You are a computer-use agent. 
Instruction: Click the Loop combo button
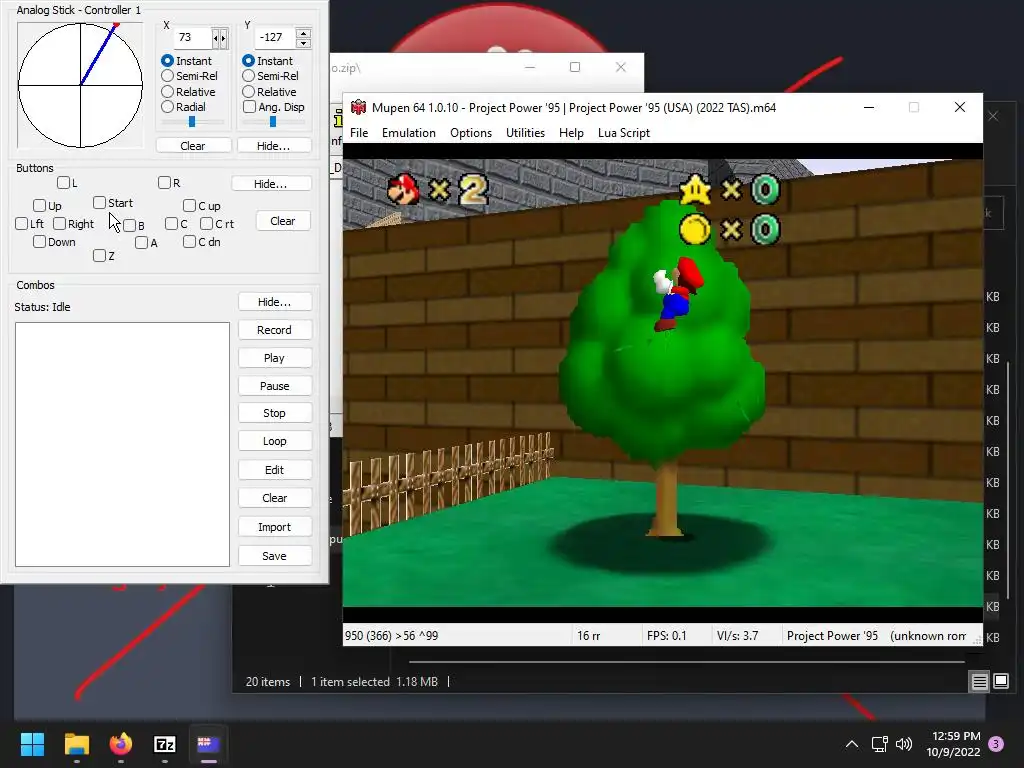[274, 441]
